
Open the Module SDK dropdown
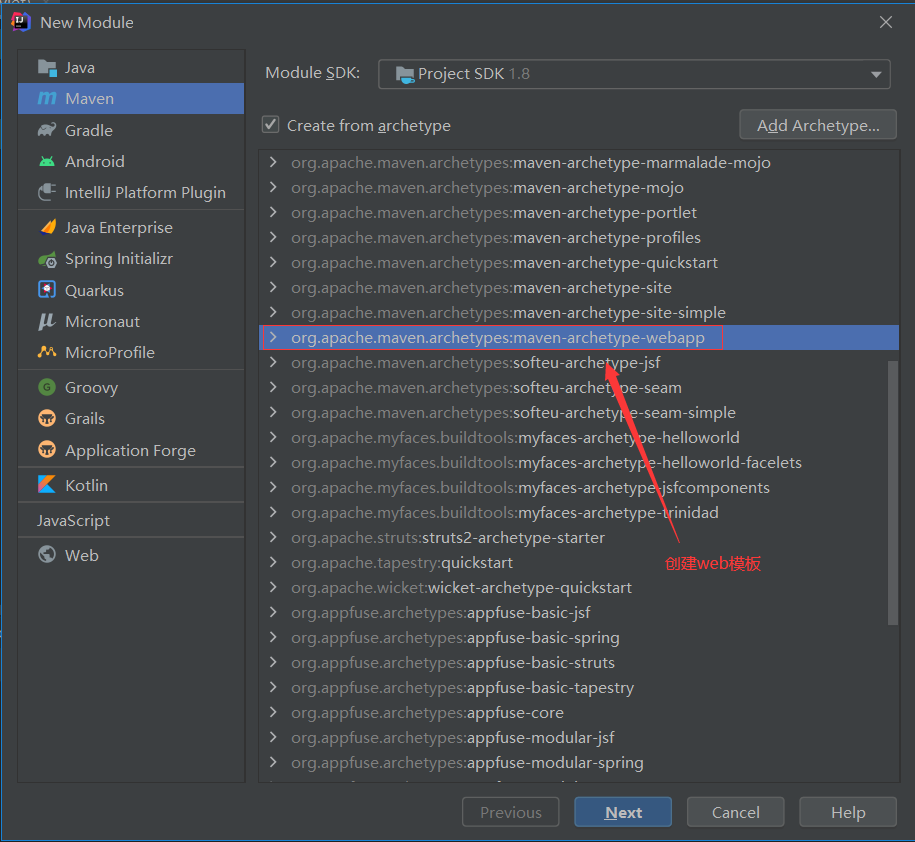[634, 74]
